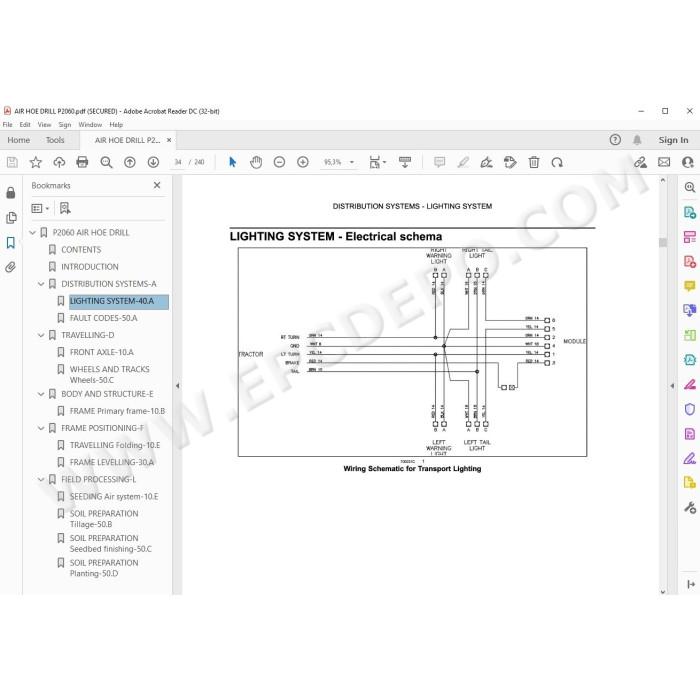This screenshot has height=700, width=700.
Task: Collapse the right tools pane arrow
Action: coord(672,386)
